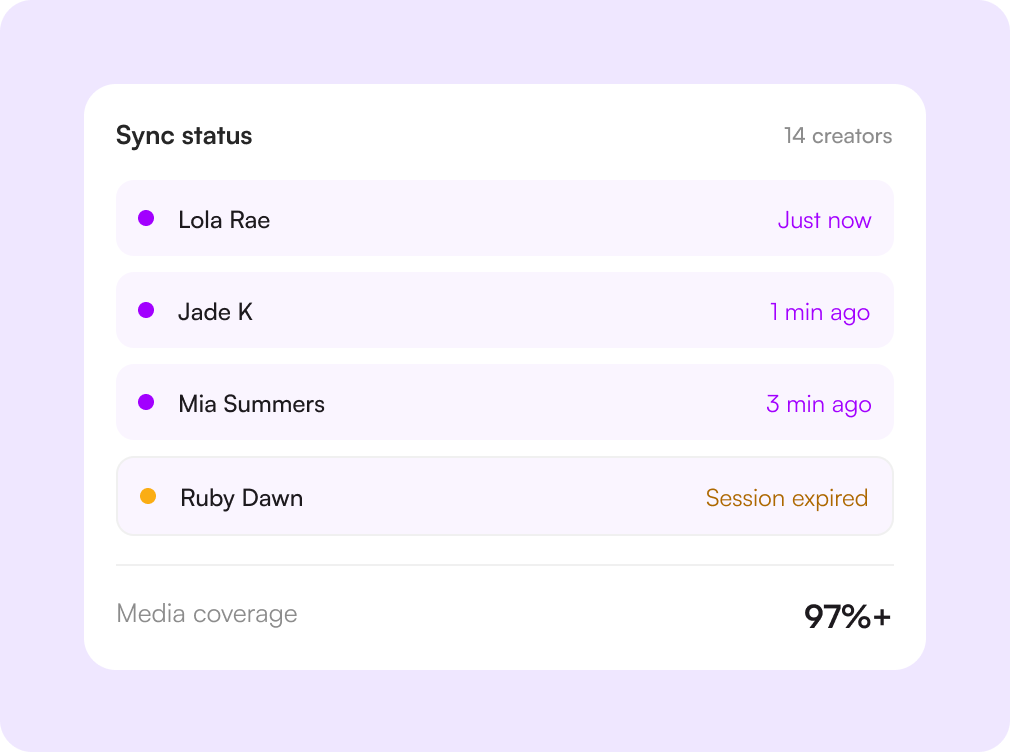Screen dimensions: 1010x752
Task: Open the Jade K creator row
Action: [x=504, y=311]
